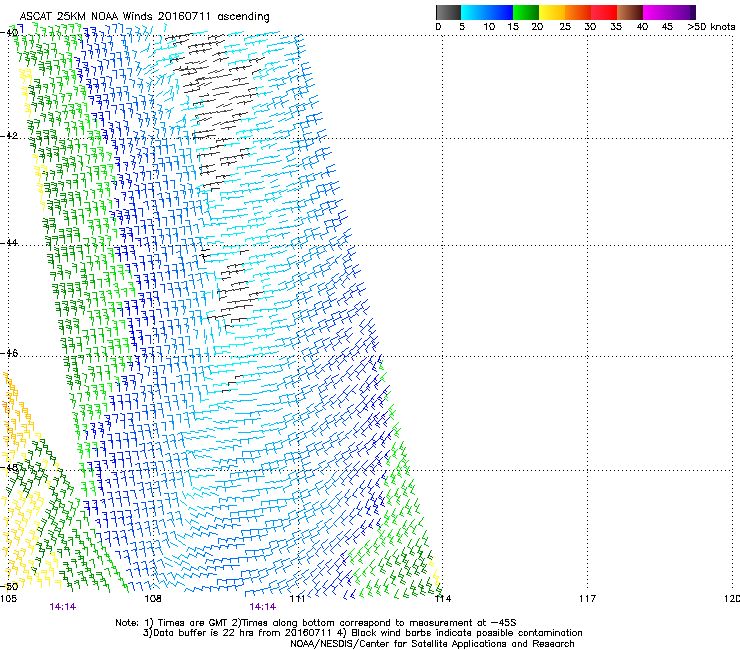Screen dimensions: 740x650
Task: Pick the dark blue legend color segment
Action: click(500, 12)
